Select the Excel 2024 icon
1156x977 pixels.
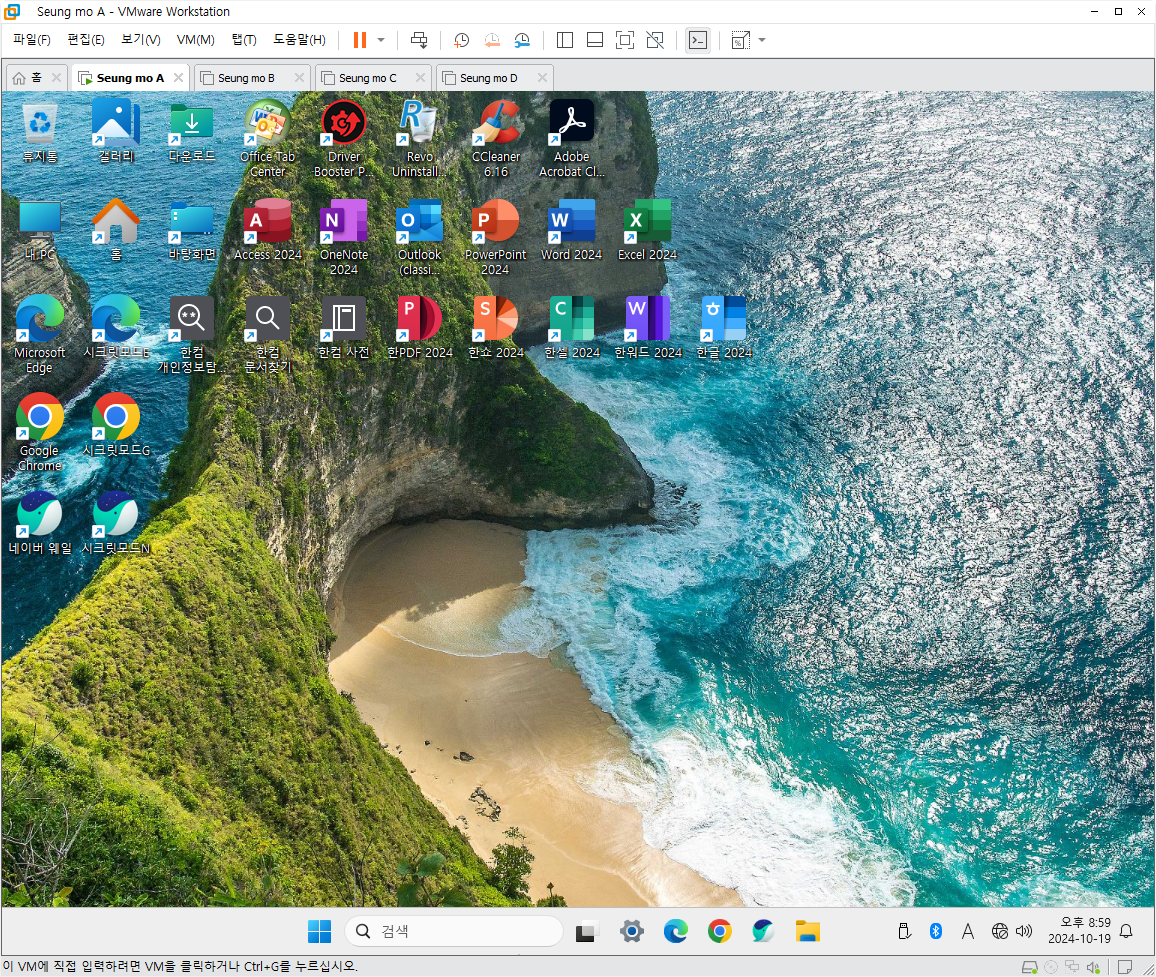pyautogui.click(x=647, y=231)
